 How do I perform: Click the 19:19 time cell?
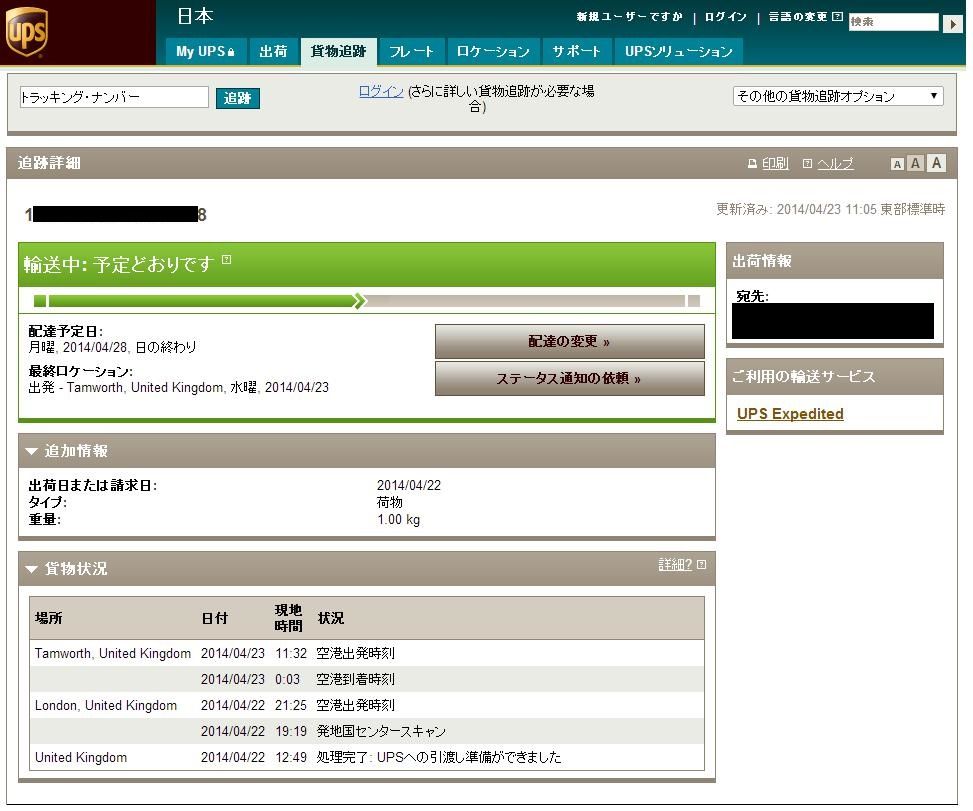click(291, 732)
